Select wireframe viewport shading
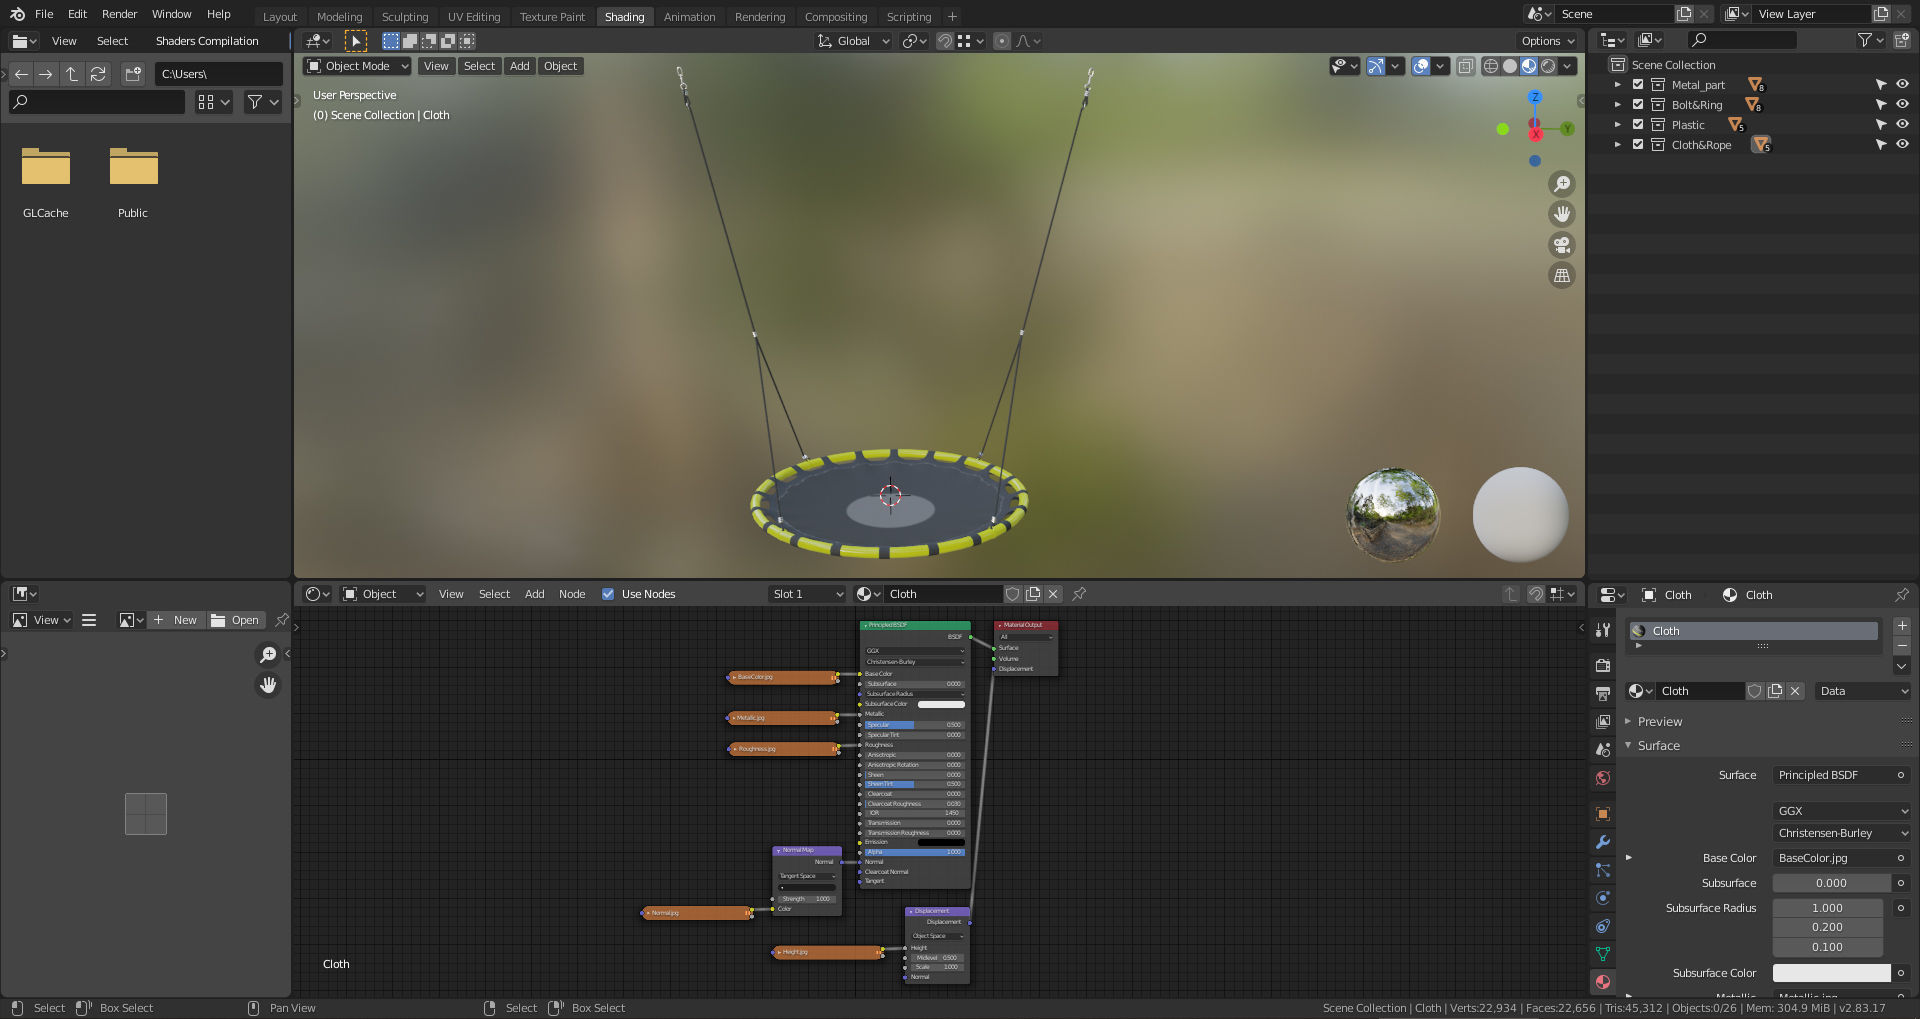The height and width of the screenshot is (1019, 1920). [x=1490, y=66]
